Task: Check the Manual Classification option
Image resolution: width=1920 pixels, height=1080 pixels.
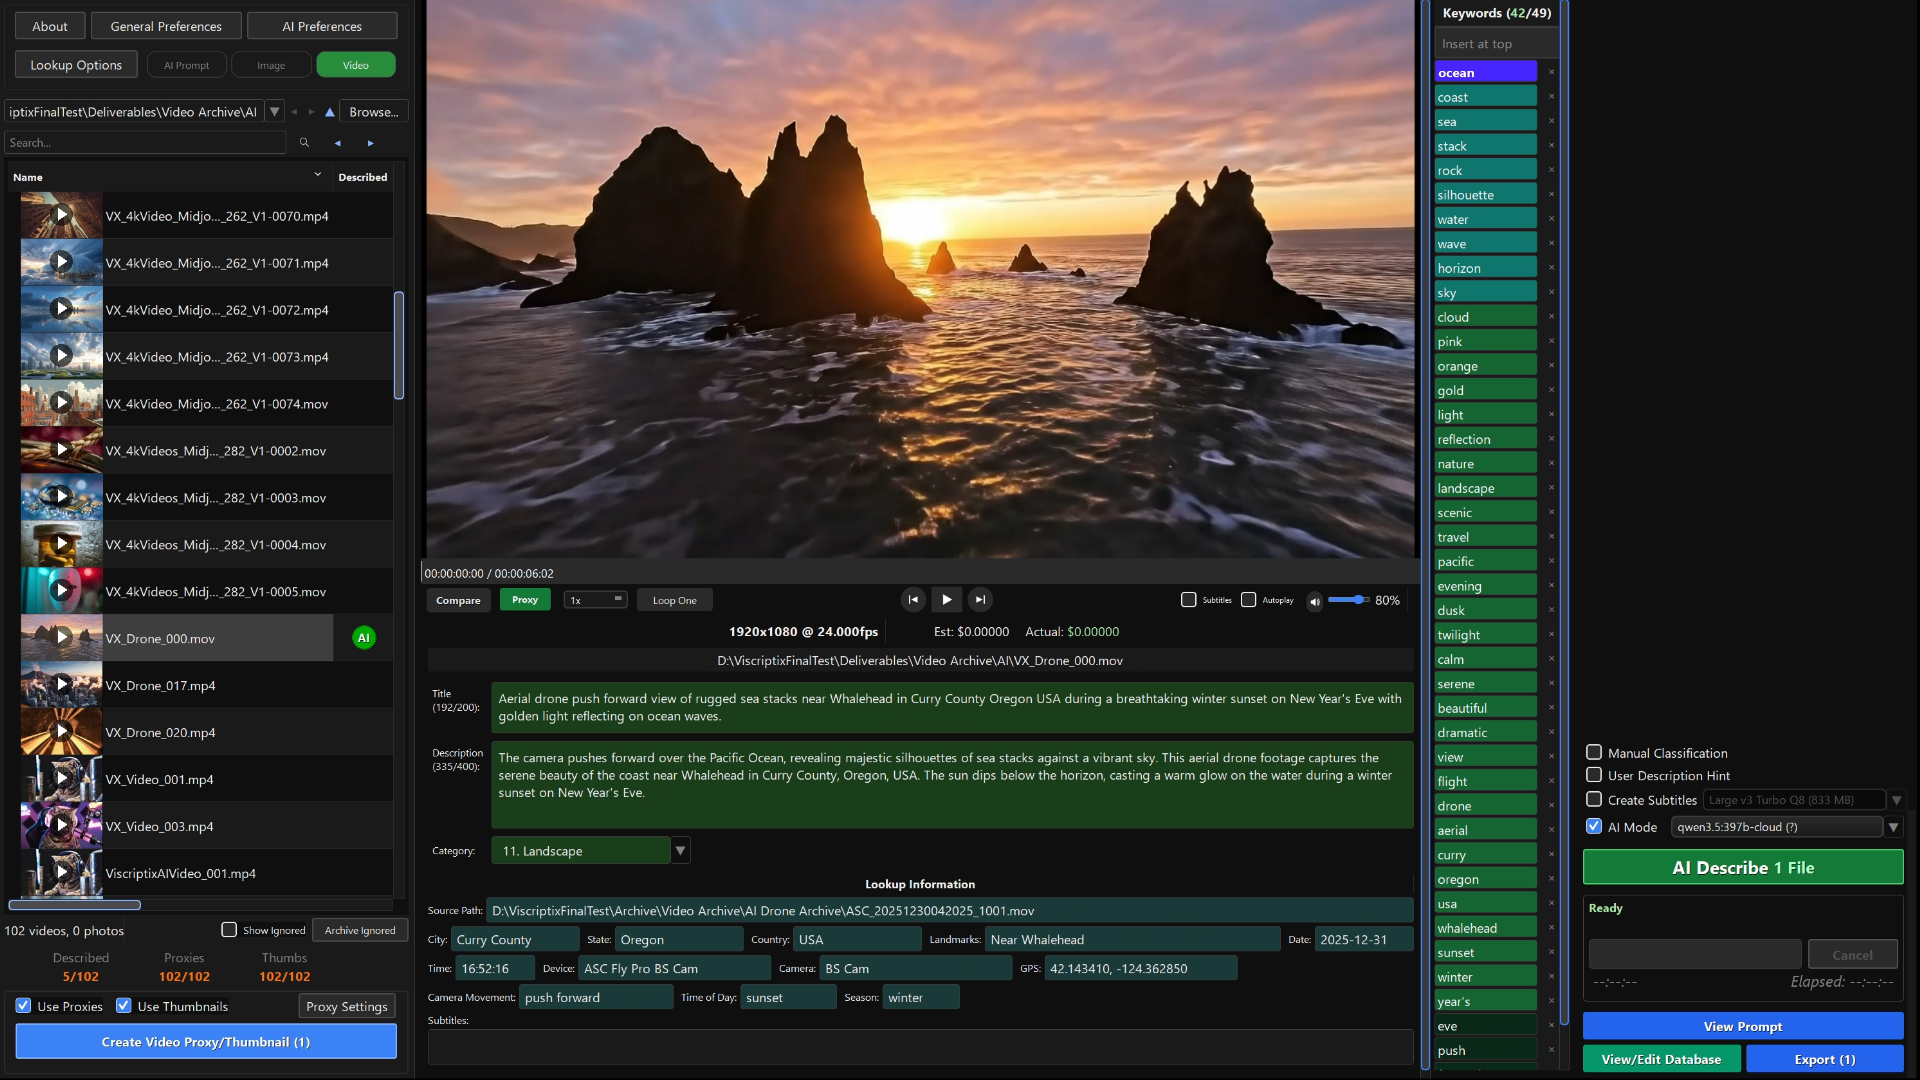Action: click(1593, 752)
